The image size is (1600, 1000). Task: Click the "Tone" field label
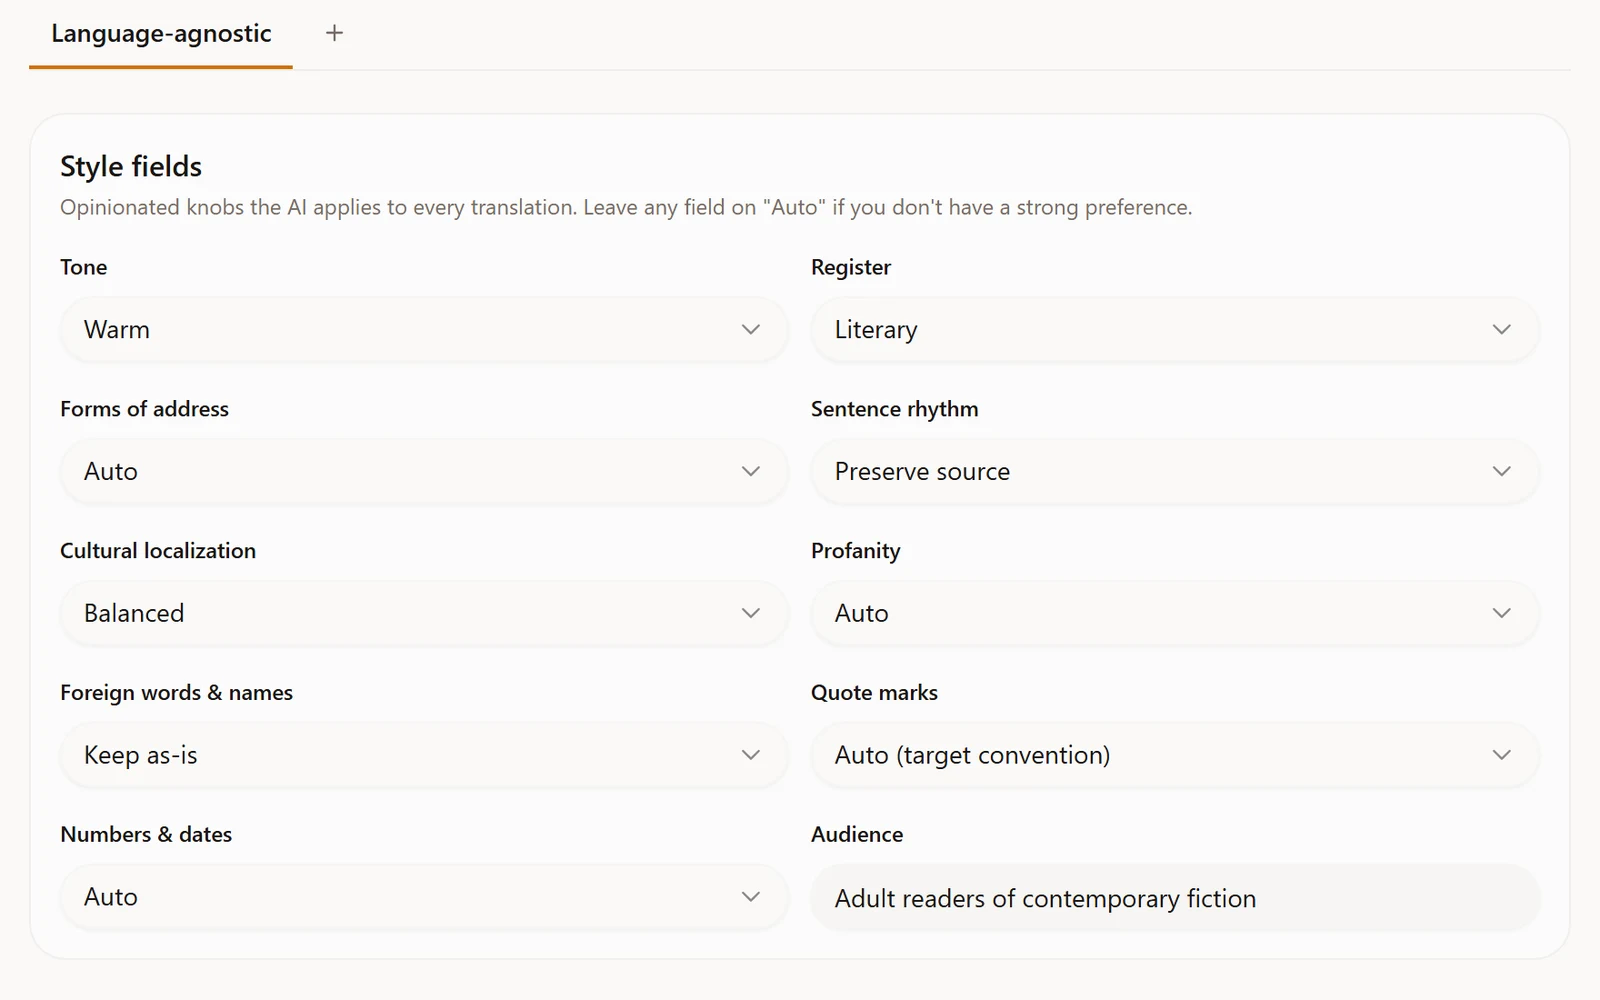(84, 267)
